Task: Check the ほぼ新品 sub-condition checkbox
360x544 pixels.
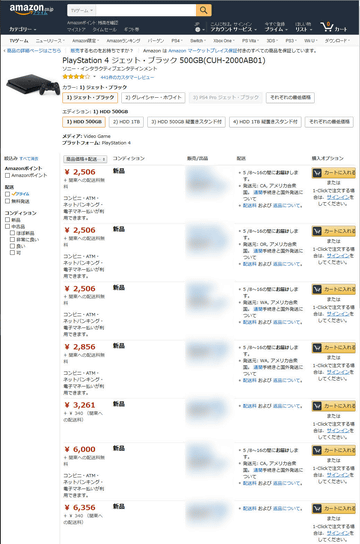Action: pos(12,233)
